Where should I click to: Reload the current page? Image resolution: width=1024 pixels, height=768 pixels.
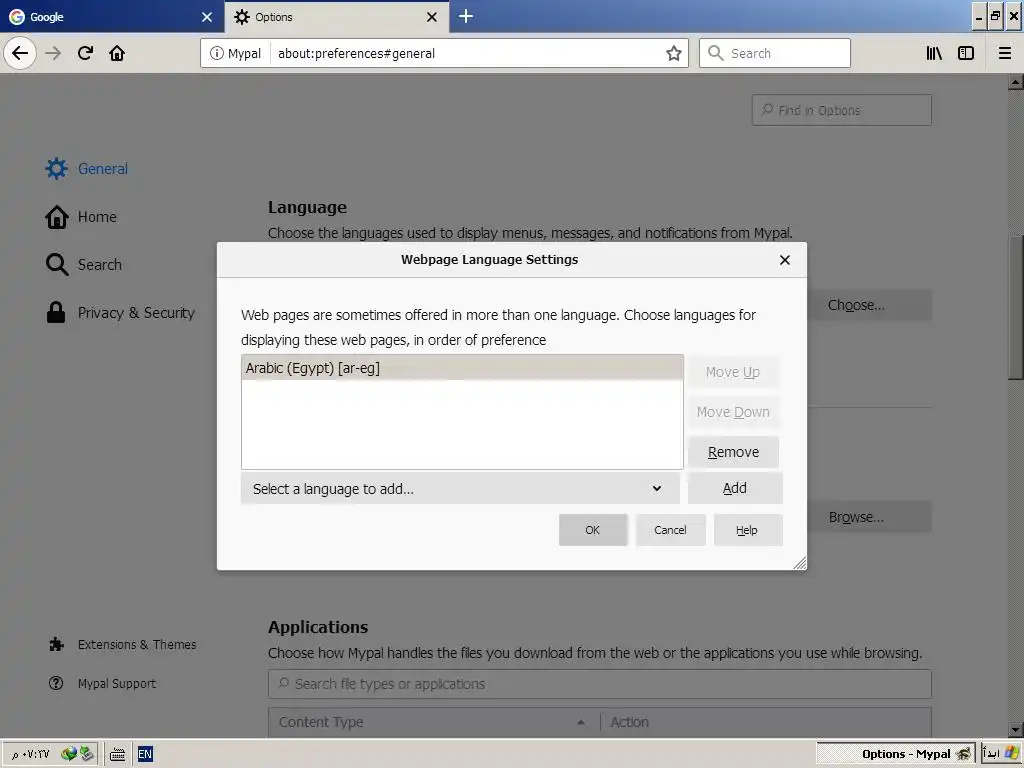point(85,53)
